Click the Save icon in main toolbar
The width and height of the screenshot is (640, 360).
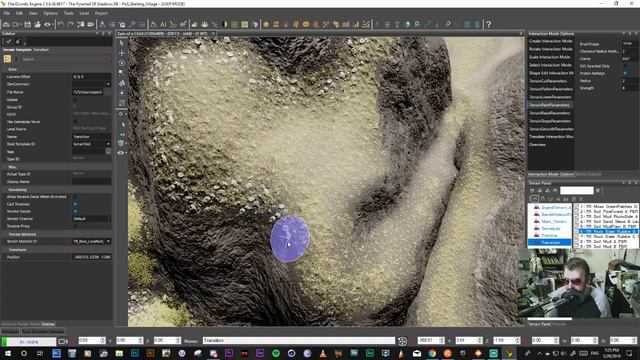pos(27,24)
